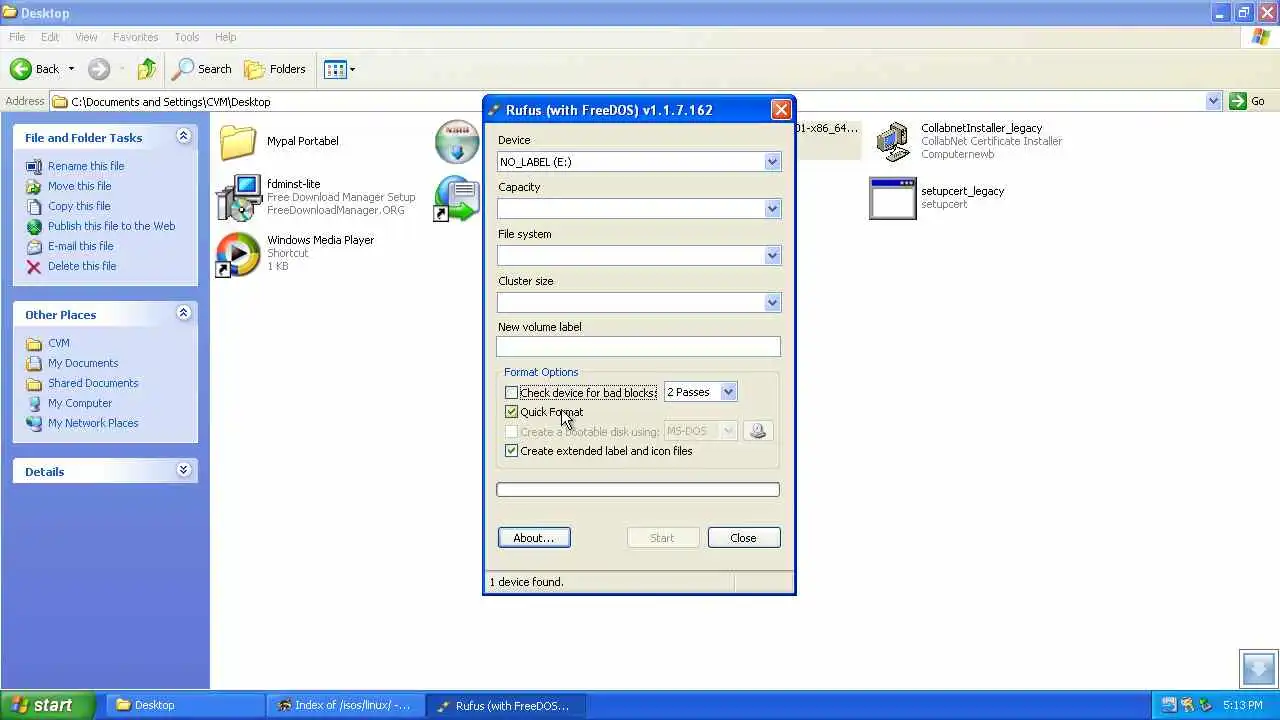This screenshot has width=1280, height=720.
Task: Open the Help menu
Action: pos(225,37)
